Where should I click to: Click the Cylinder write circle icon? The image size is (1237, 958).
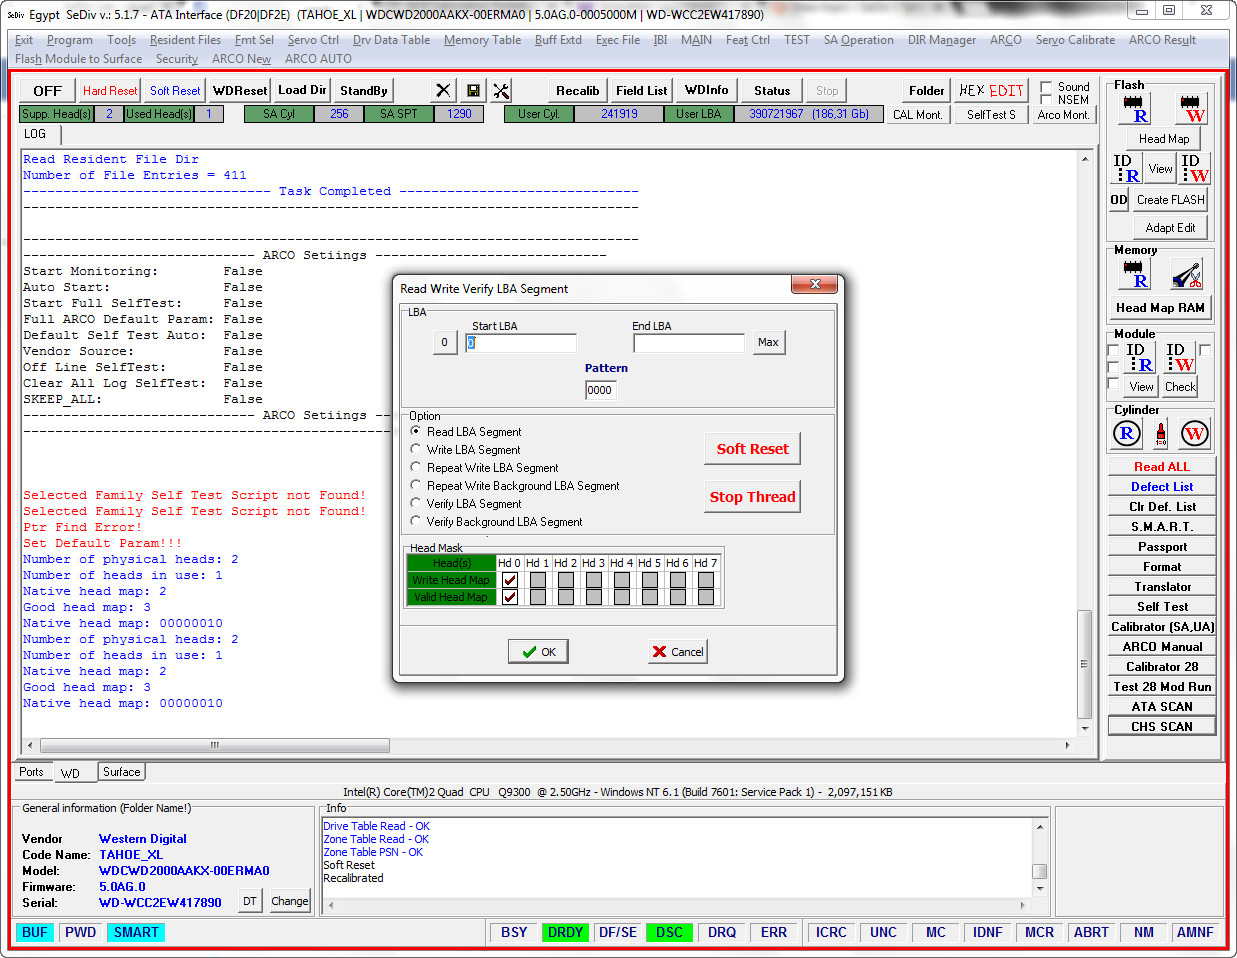coord(1194,433)
